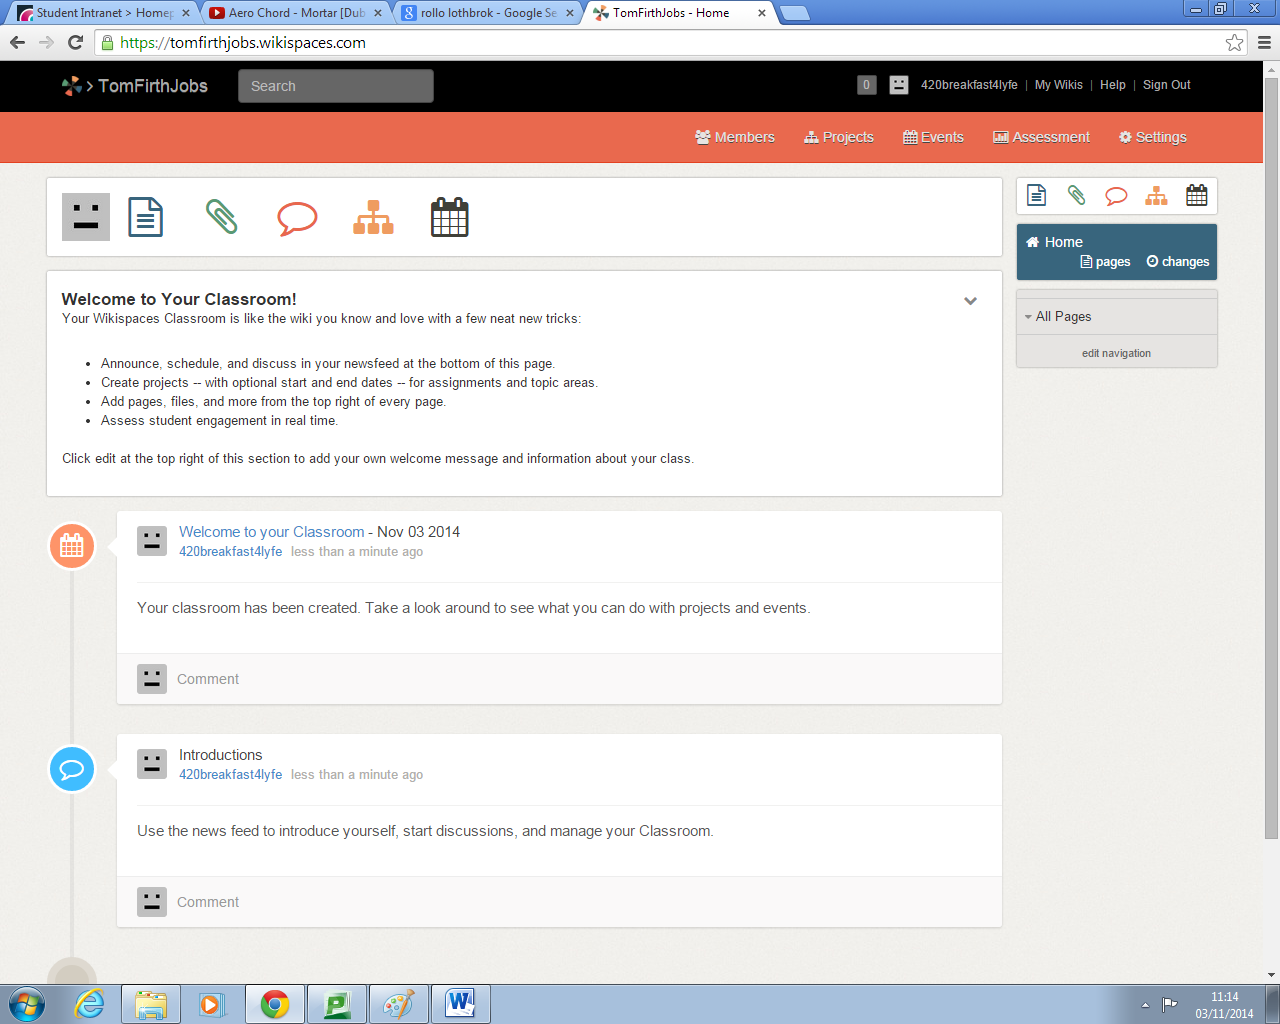
Task: Click the small page icon in sidebar toolbar
Action: 1037,195
